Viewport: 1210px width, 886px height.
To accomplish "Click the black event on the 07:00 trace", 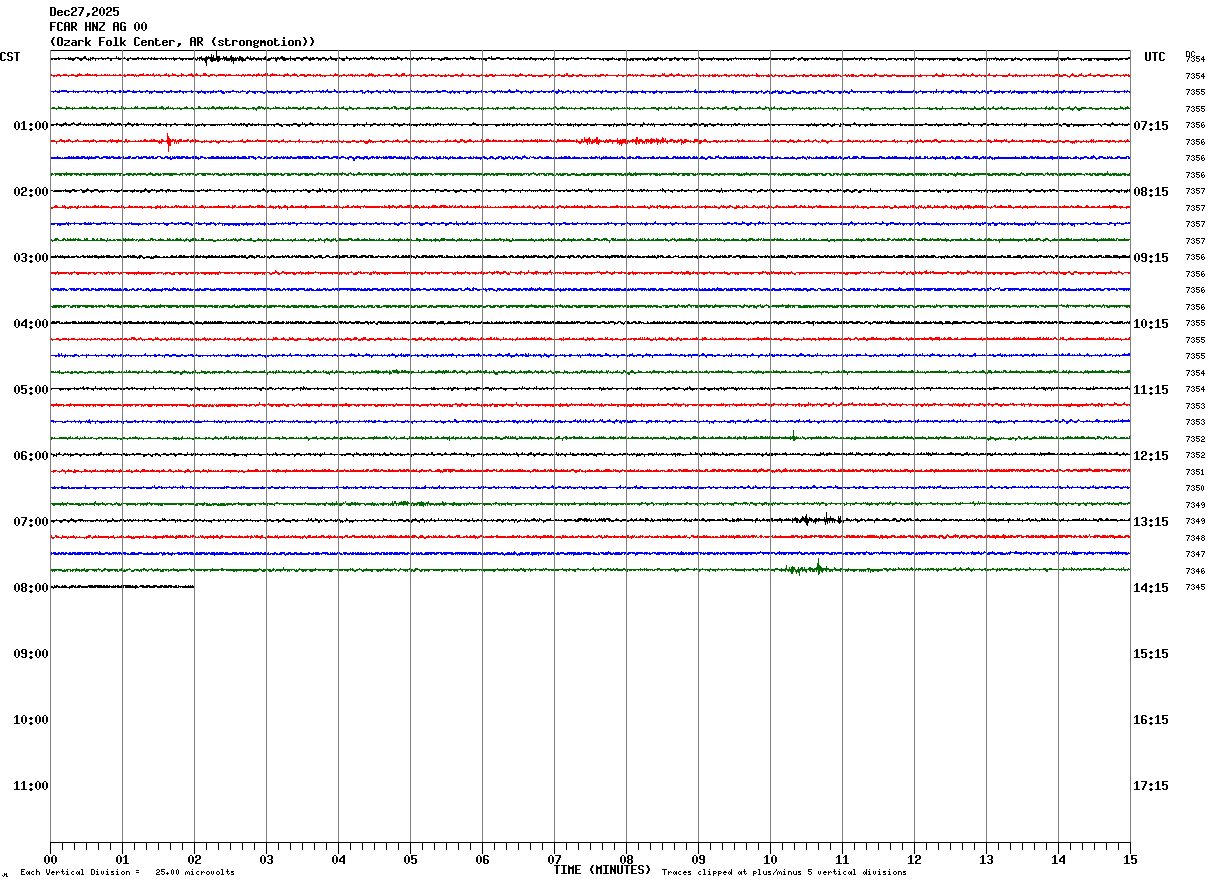I will (x=818, y=519).
